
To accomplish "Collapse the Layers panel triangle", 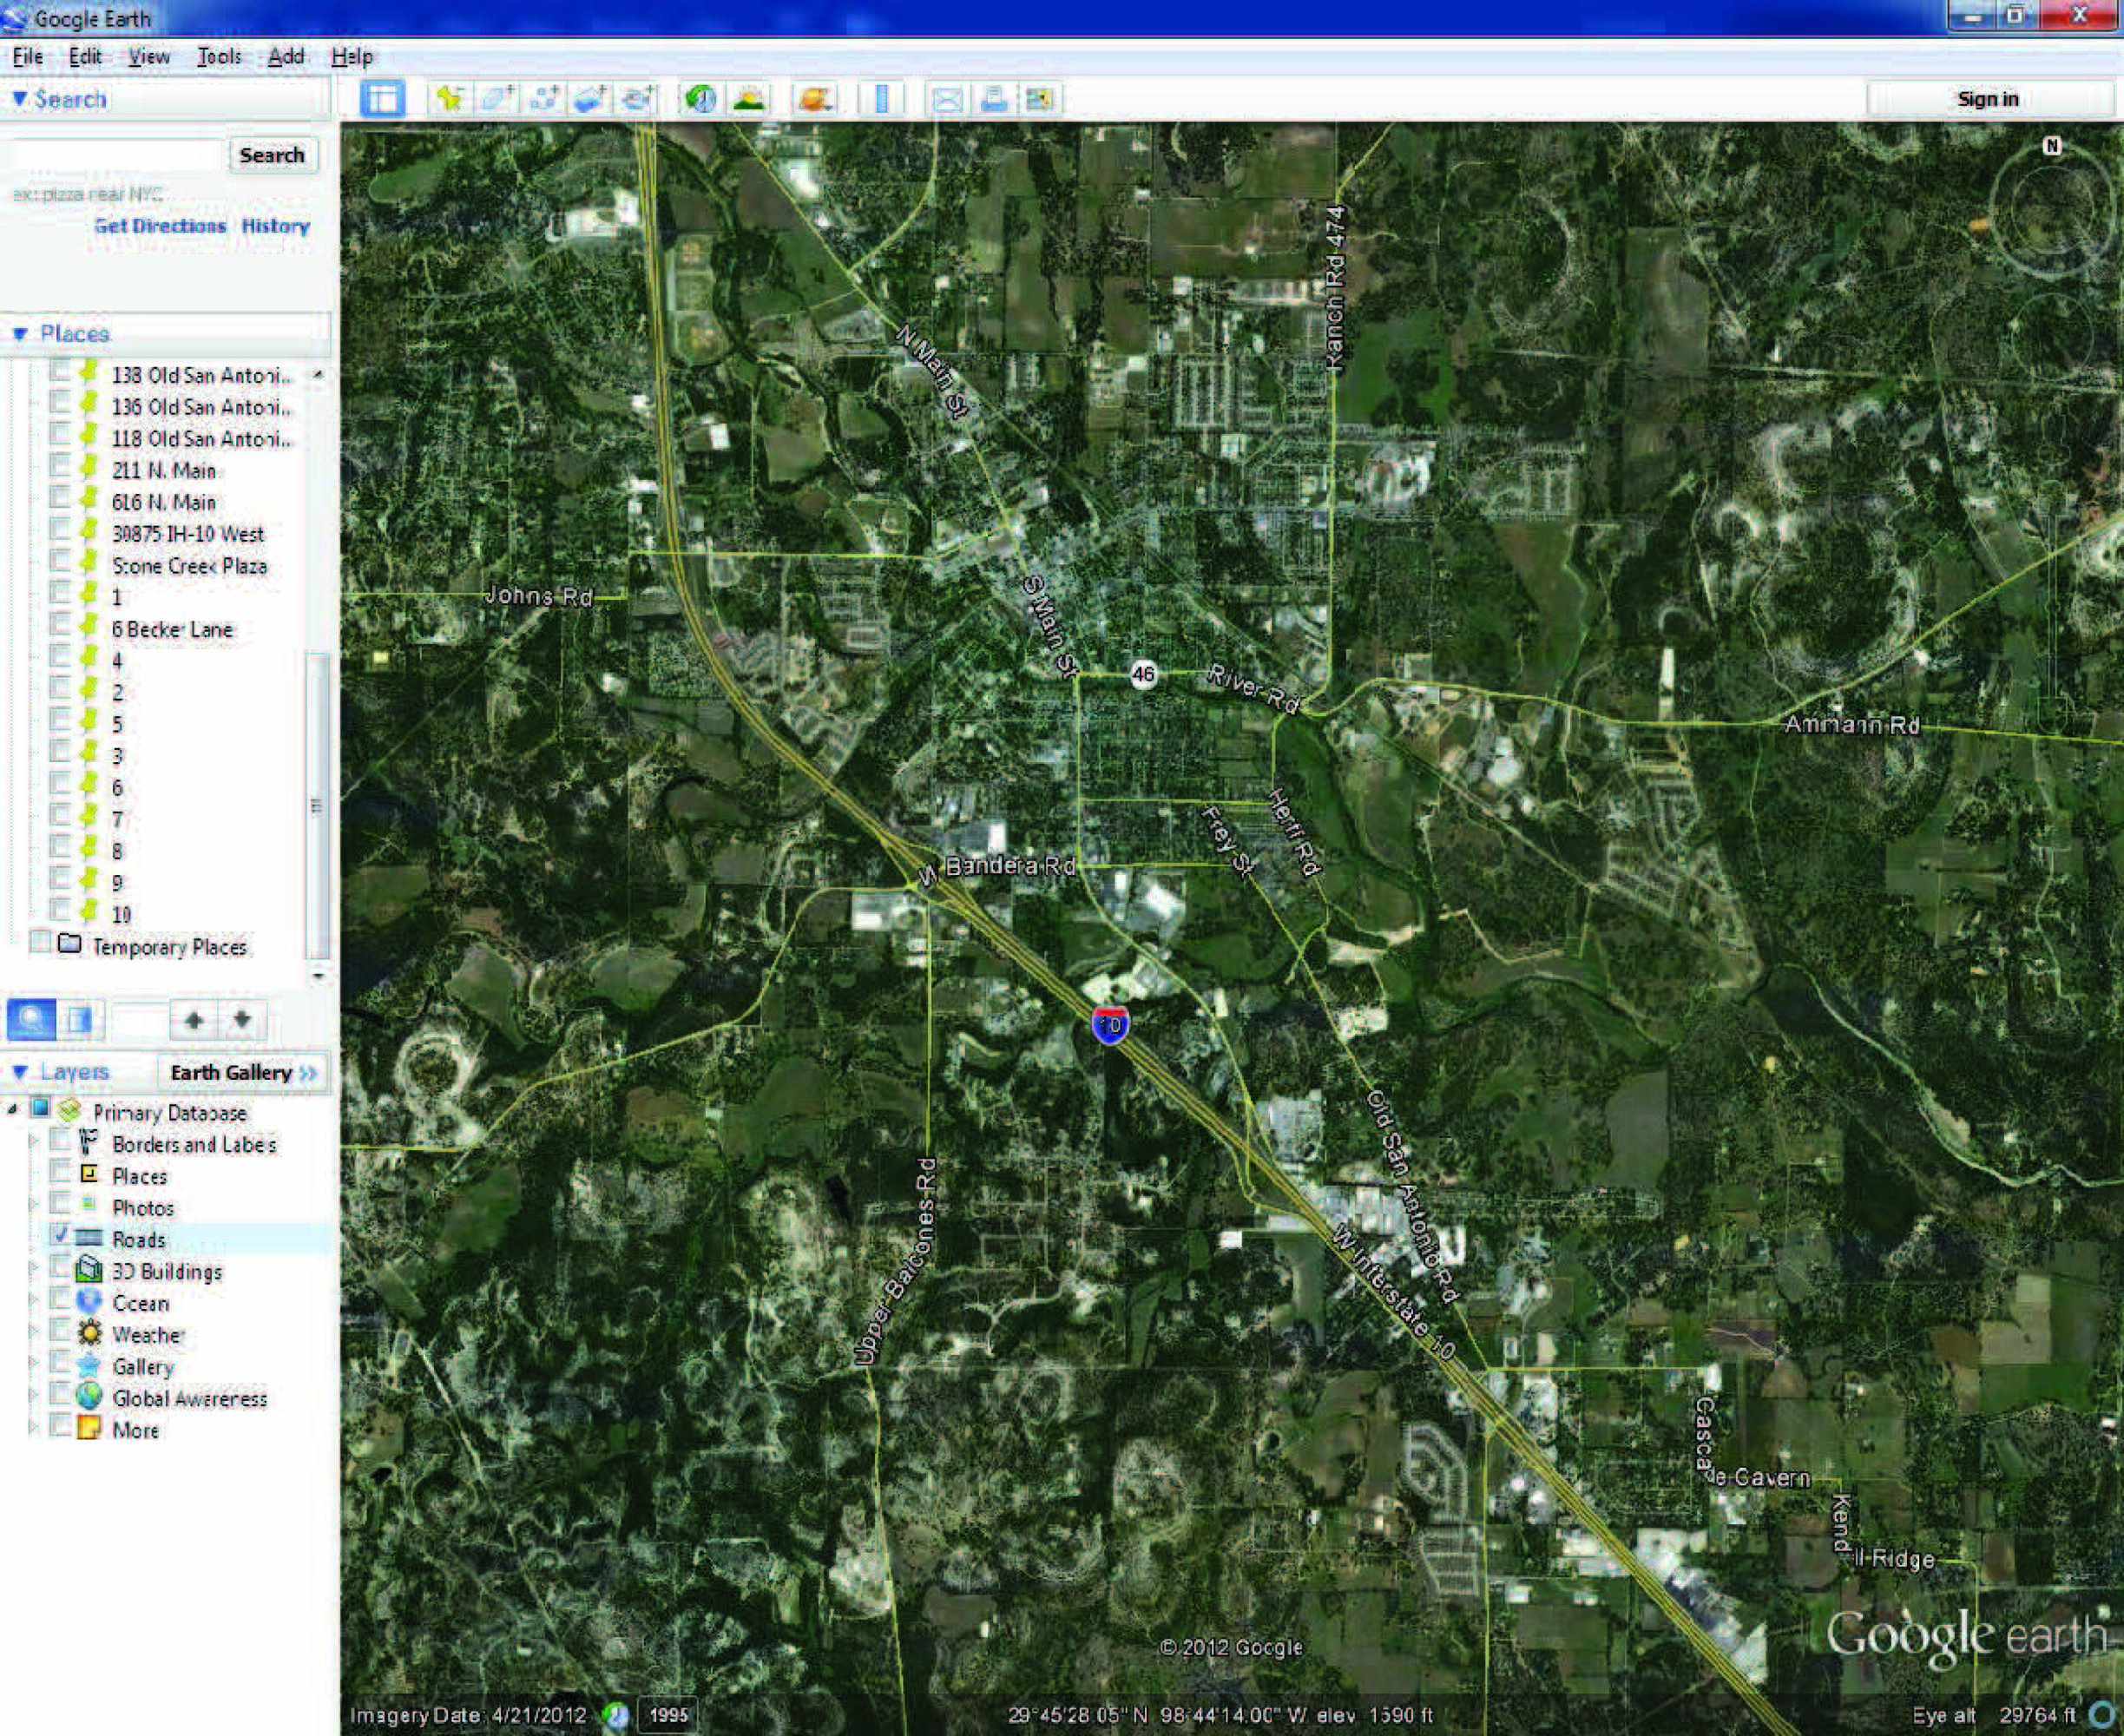I will coord(20,1072).
